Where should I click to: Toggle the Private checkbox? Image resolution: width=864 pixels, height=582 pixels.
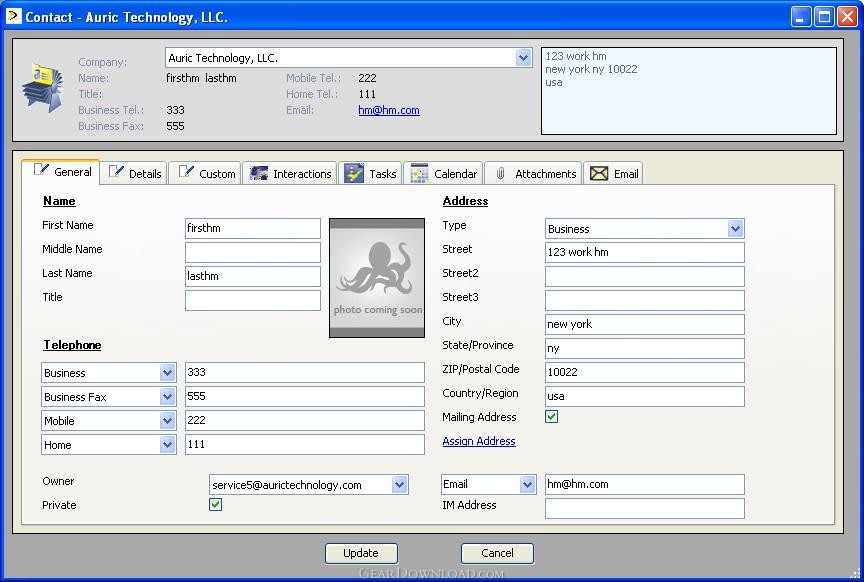click(x=215, y=504)
